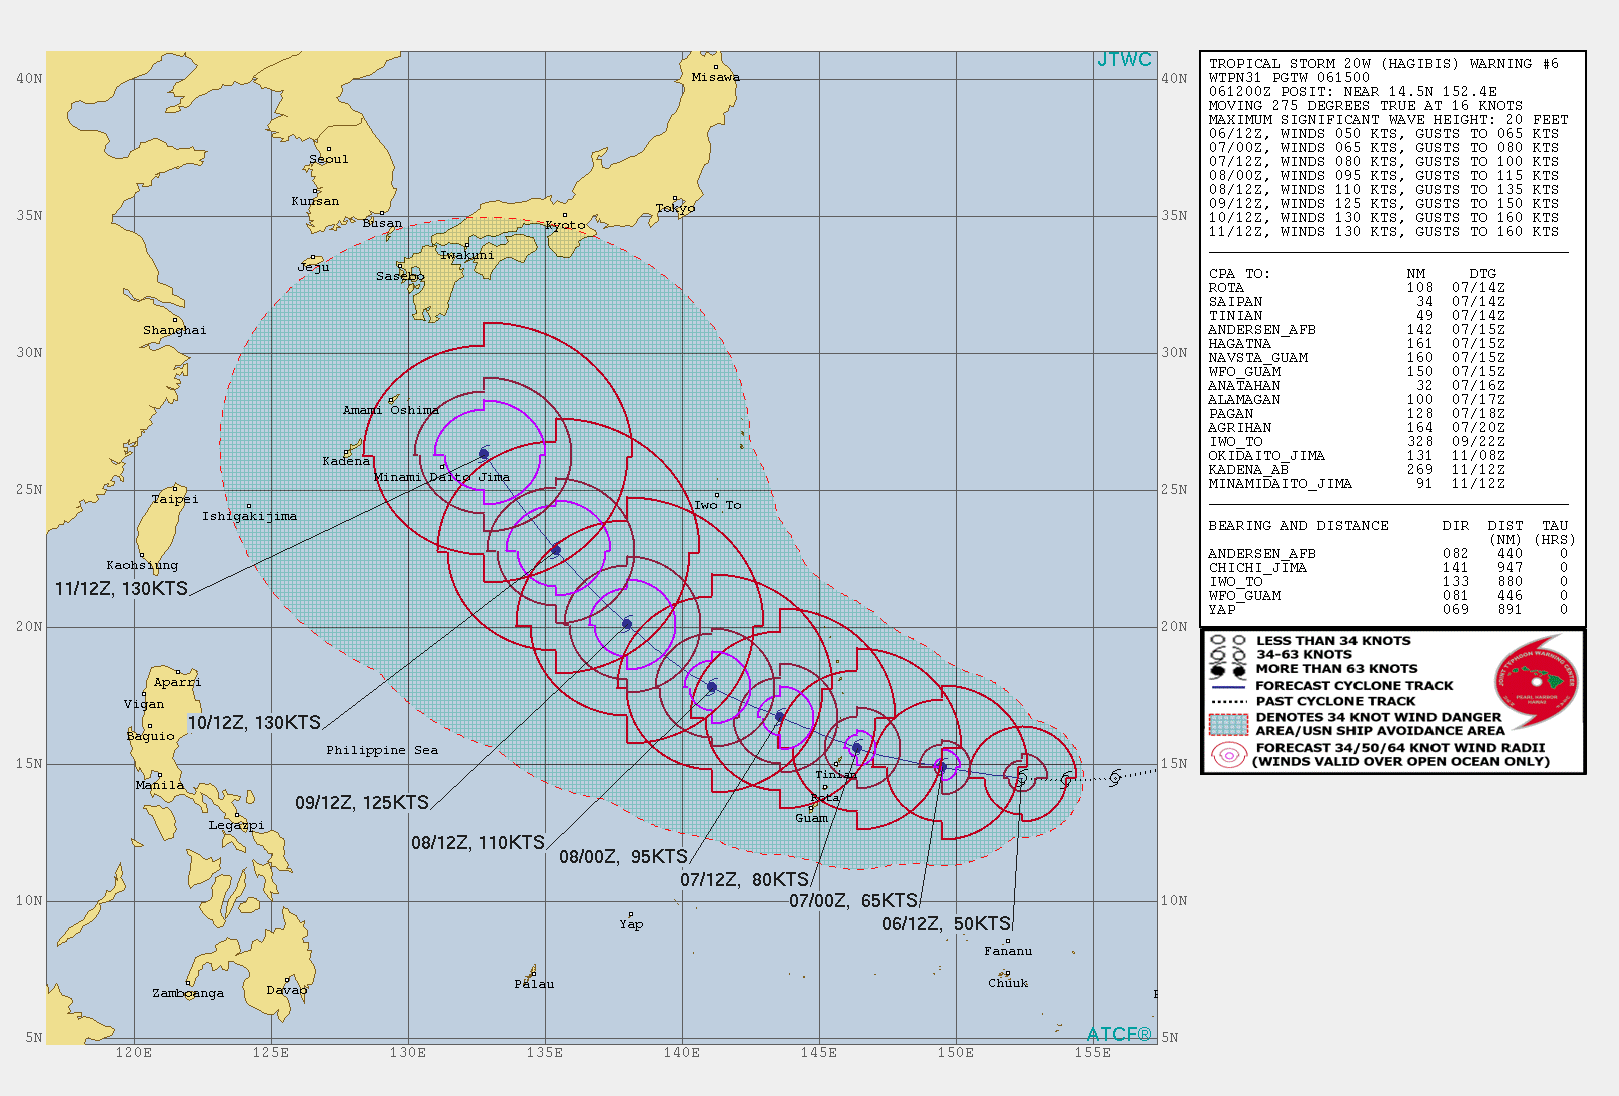Click the CHICHI_JIMA row in the bearing table
Viewport: 1619px width, 1096px height.
click(x=1388, y=567)
